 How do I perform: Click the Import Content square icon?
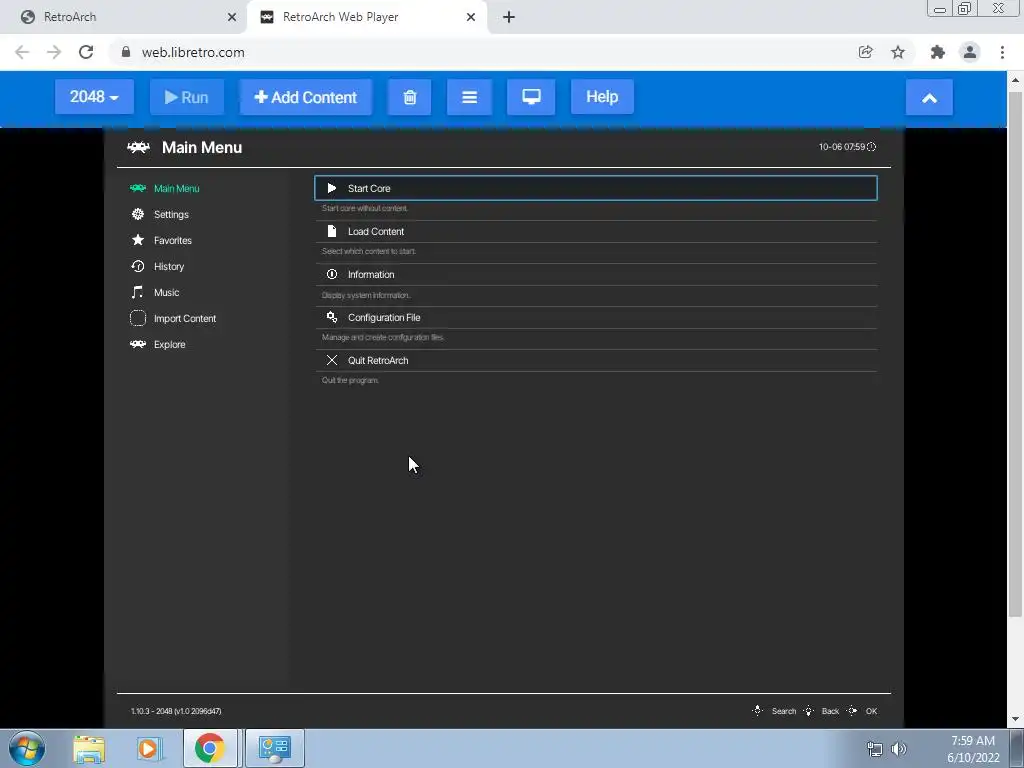(x=138, y=318)
